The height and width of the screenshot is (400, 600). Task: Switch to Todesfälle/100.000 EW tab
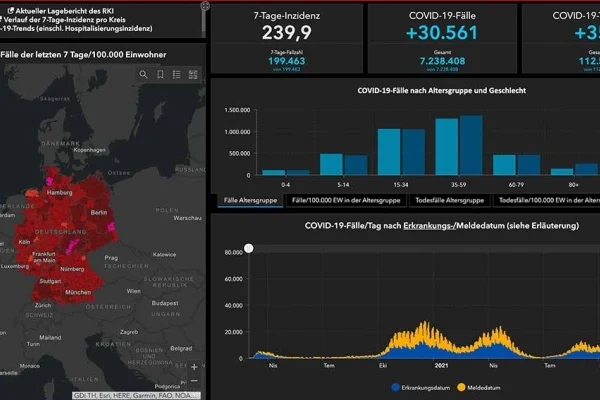click(547, 200)
